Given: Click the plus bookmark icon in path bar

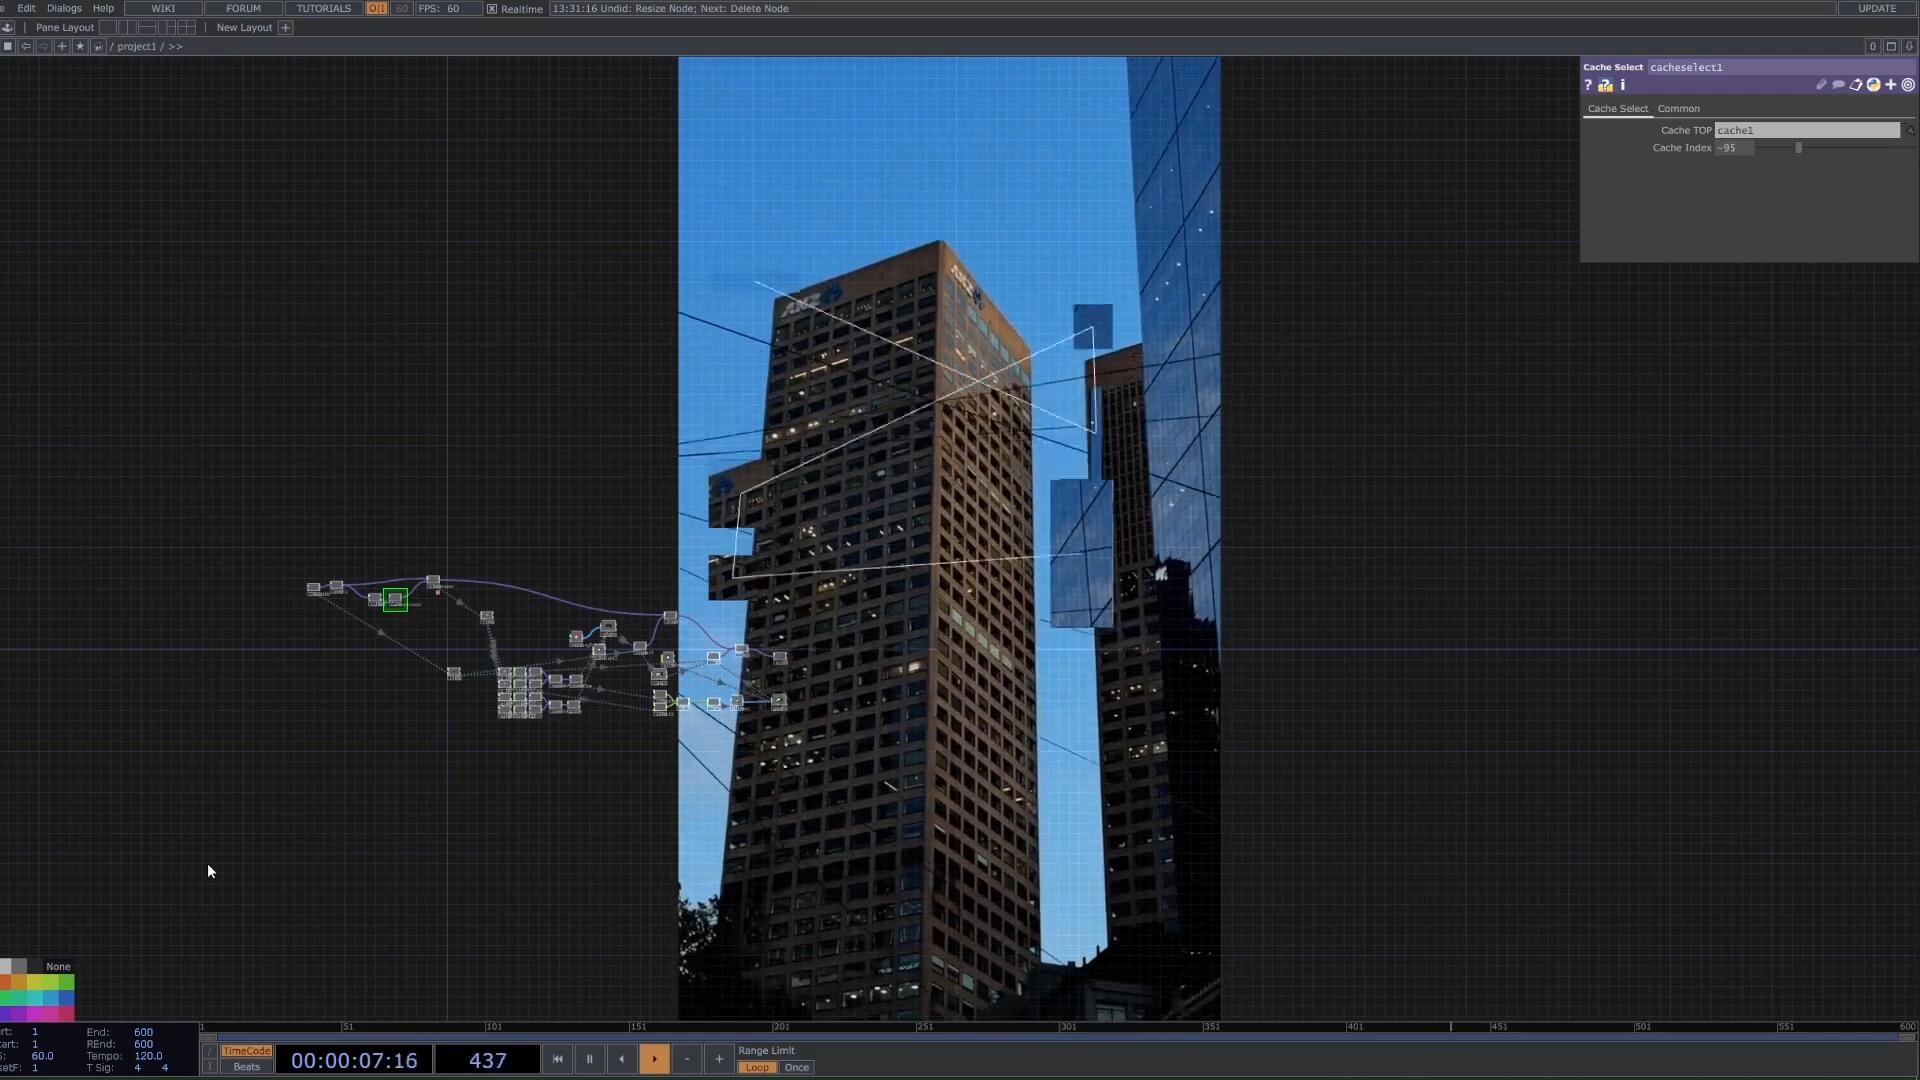Looking at the screenshot, I should (x=62, y=46).
